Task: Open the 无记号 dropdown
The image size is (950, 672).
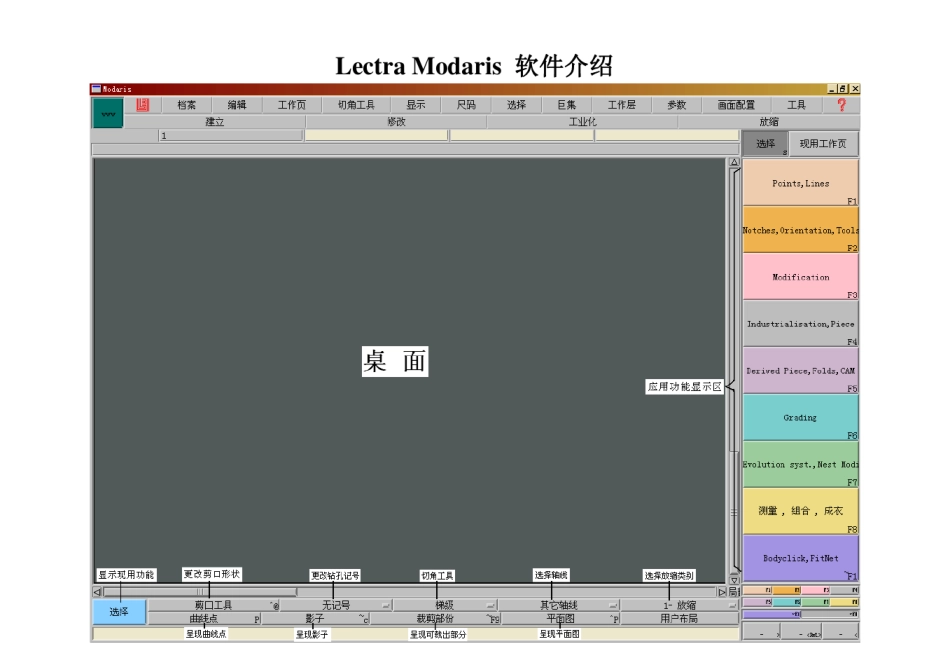Action: [x=336, y=605]
